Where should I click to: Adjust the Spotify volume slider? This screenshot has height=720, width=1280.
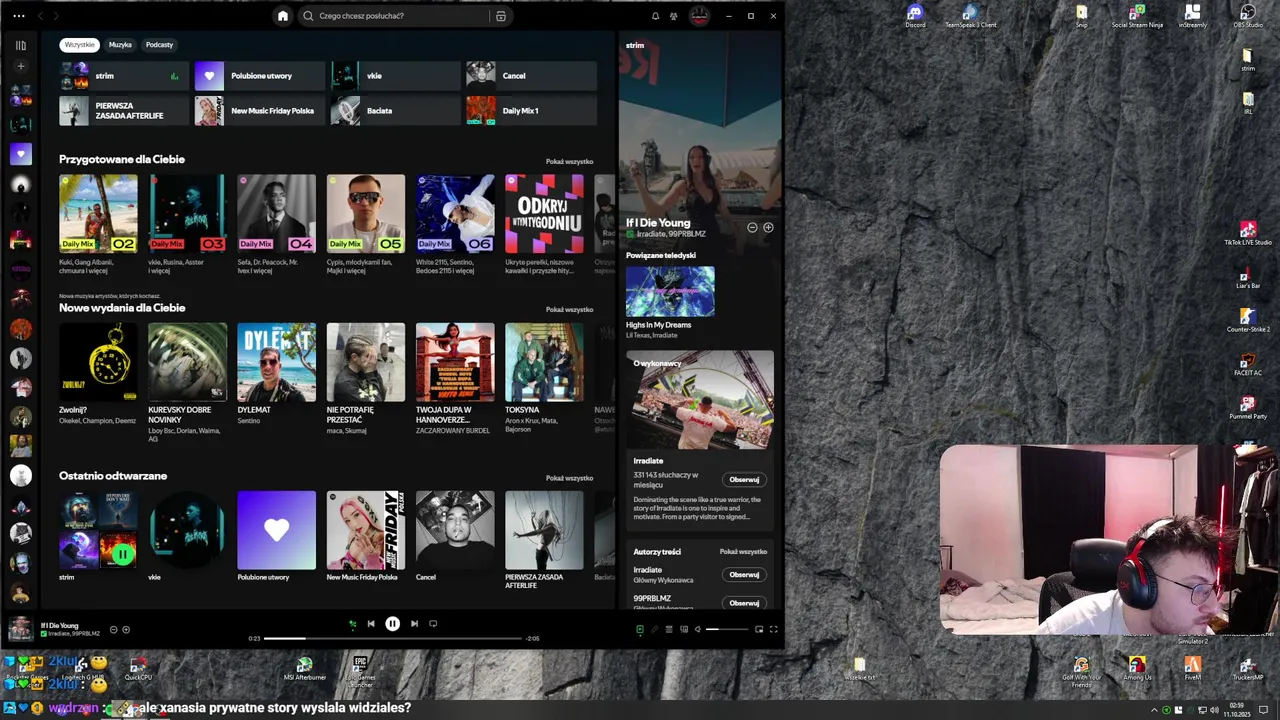tap(727, 629)
